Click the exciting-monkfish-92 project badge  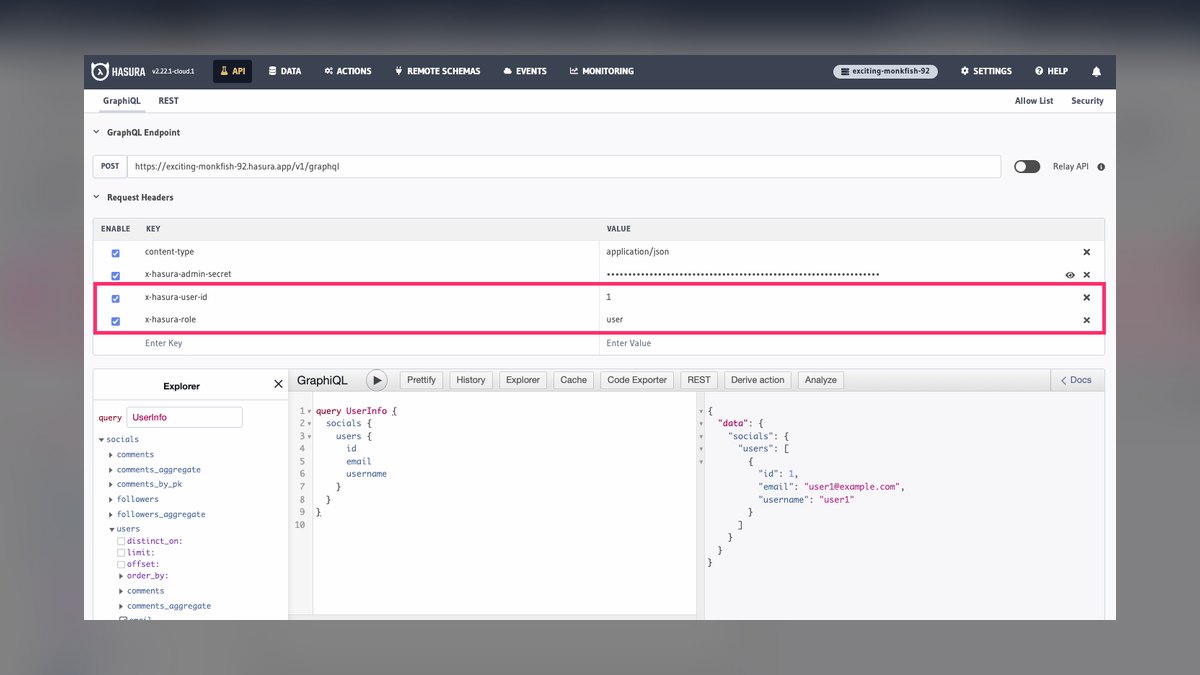(885, 71)
